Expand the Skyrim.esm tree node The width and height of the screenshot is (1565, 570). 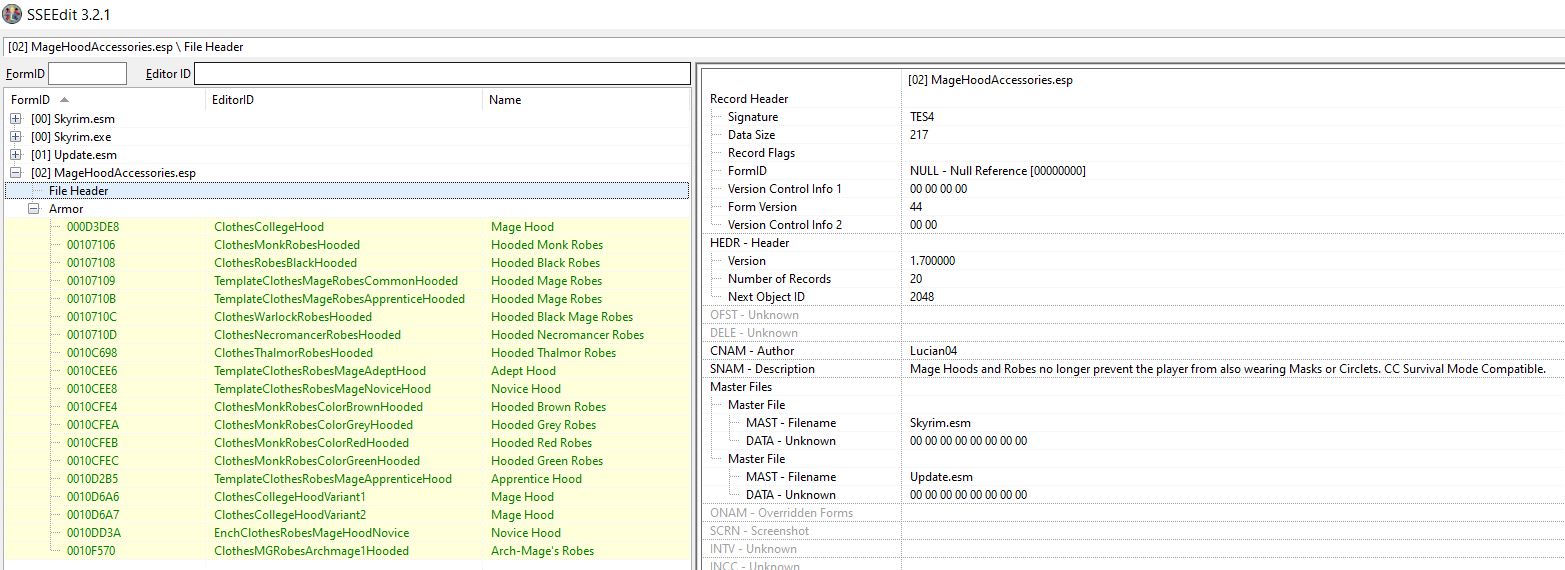coord(16,119)
